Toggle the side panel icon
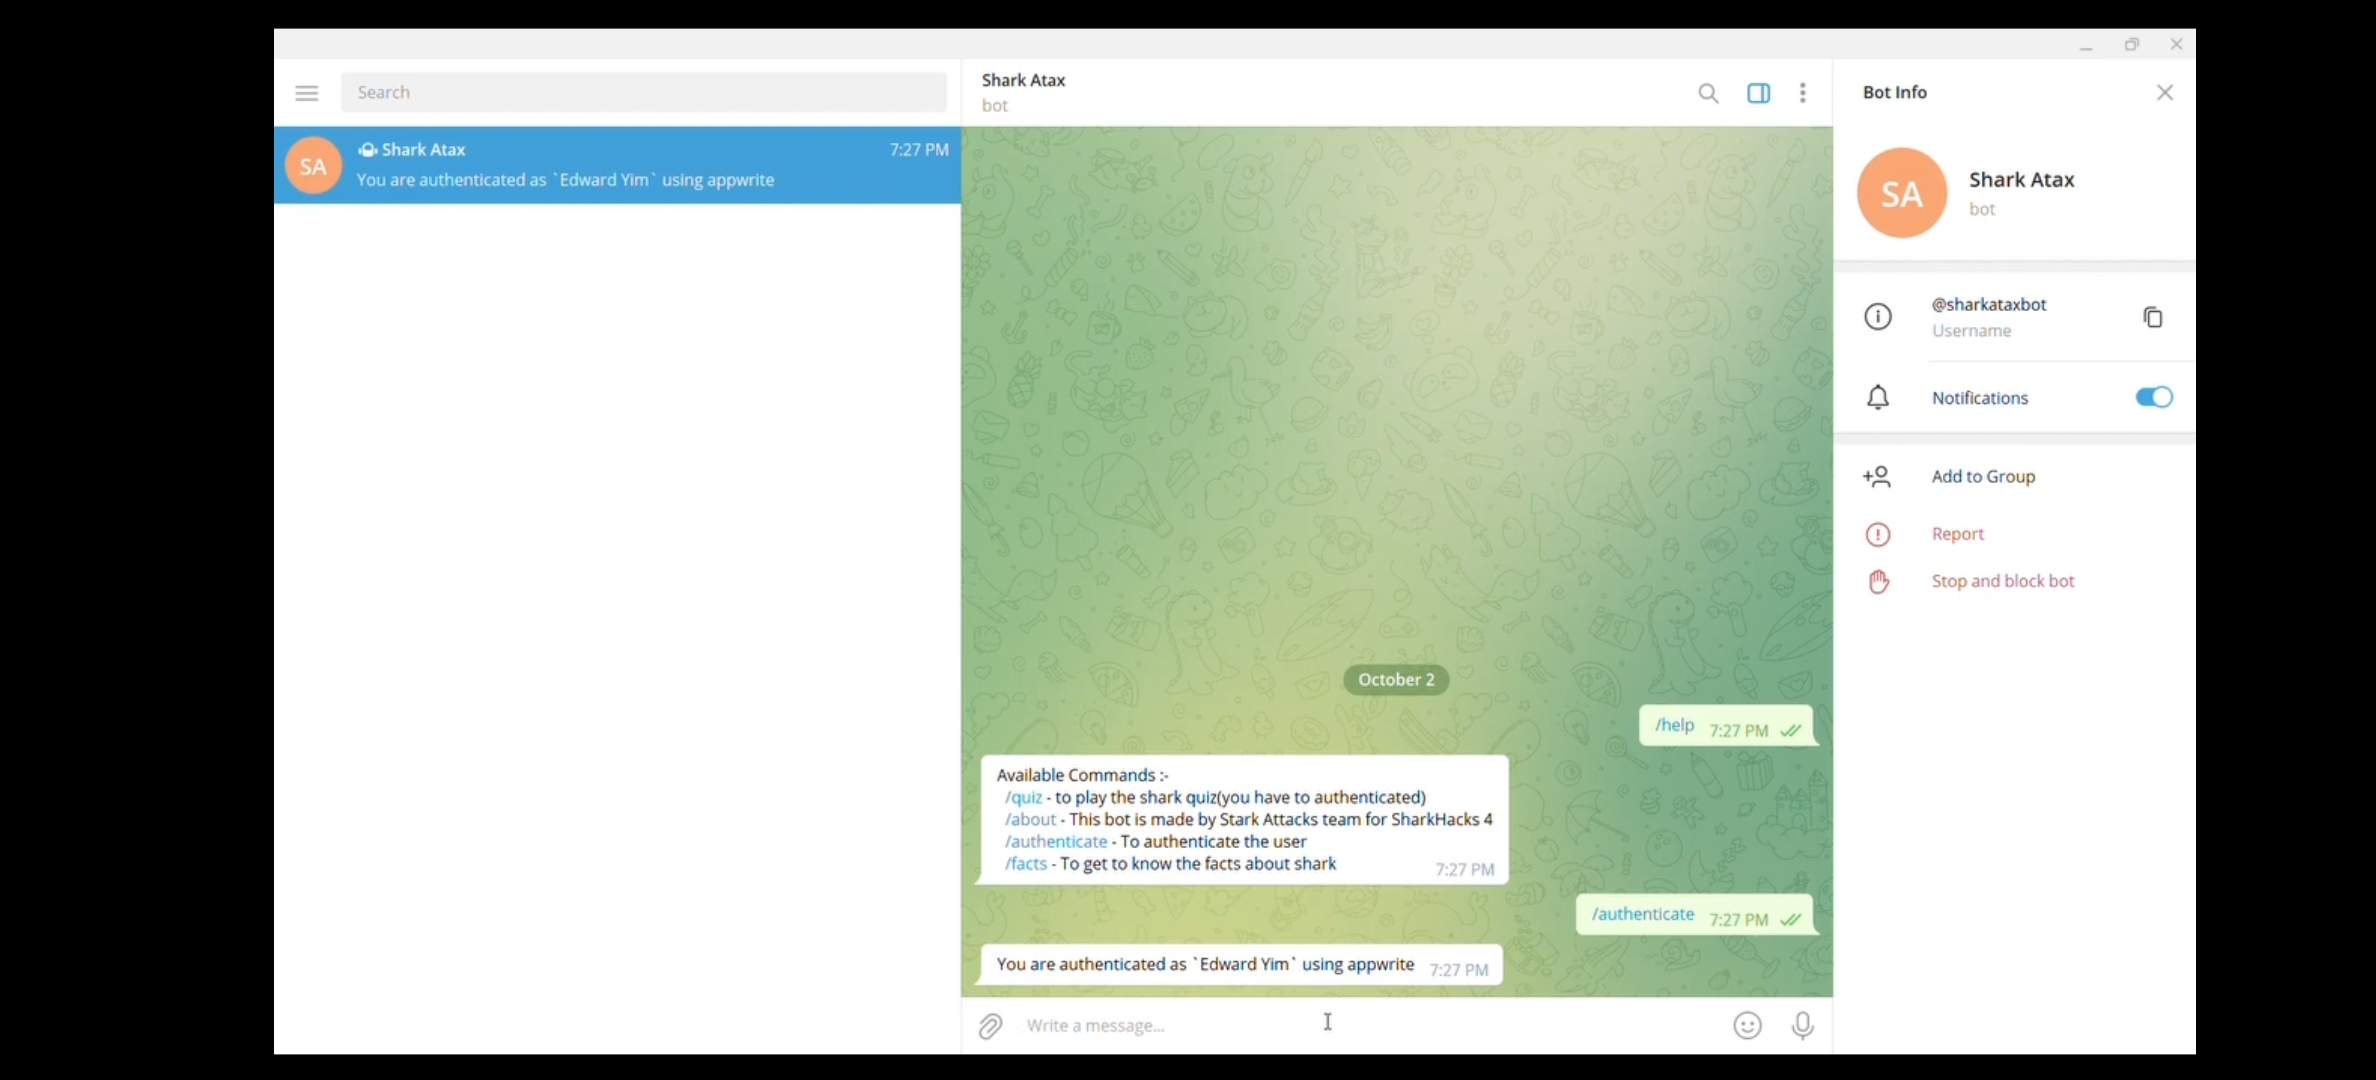The width and height of the screenshot is (2376, 1080). [x=1758, y=93]
